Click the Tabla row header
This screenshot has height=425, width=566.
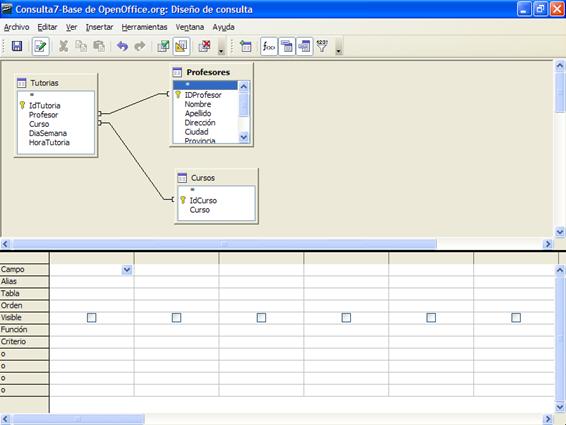[x=24, y=294]
